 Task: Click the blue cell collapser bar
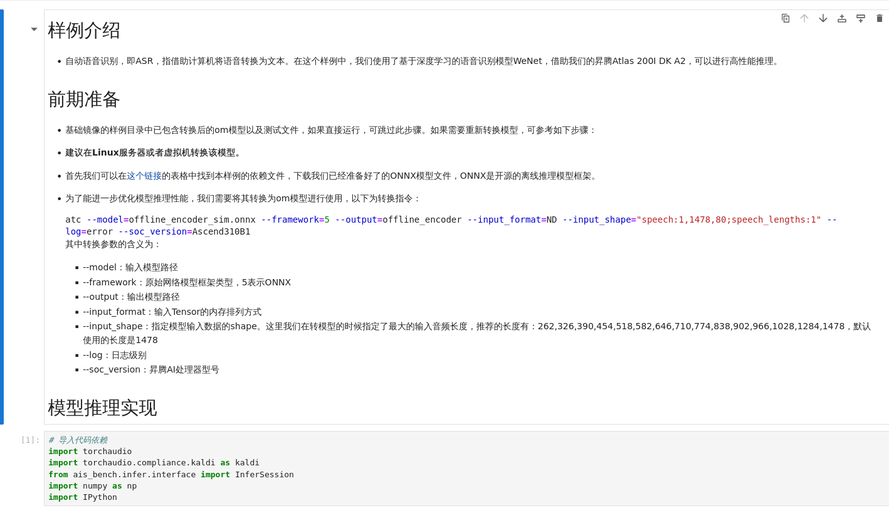pos(2,217)
